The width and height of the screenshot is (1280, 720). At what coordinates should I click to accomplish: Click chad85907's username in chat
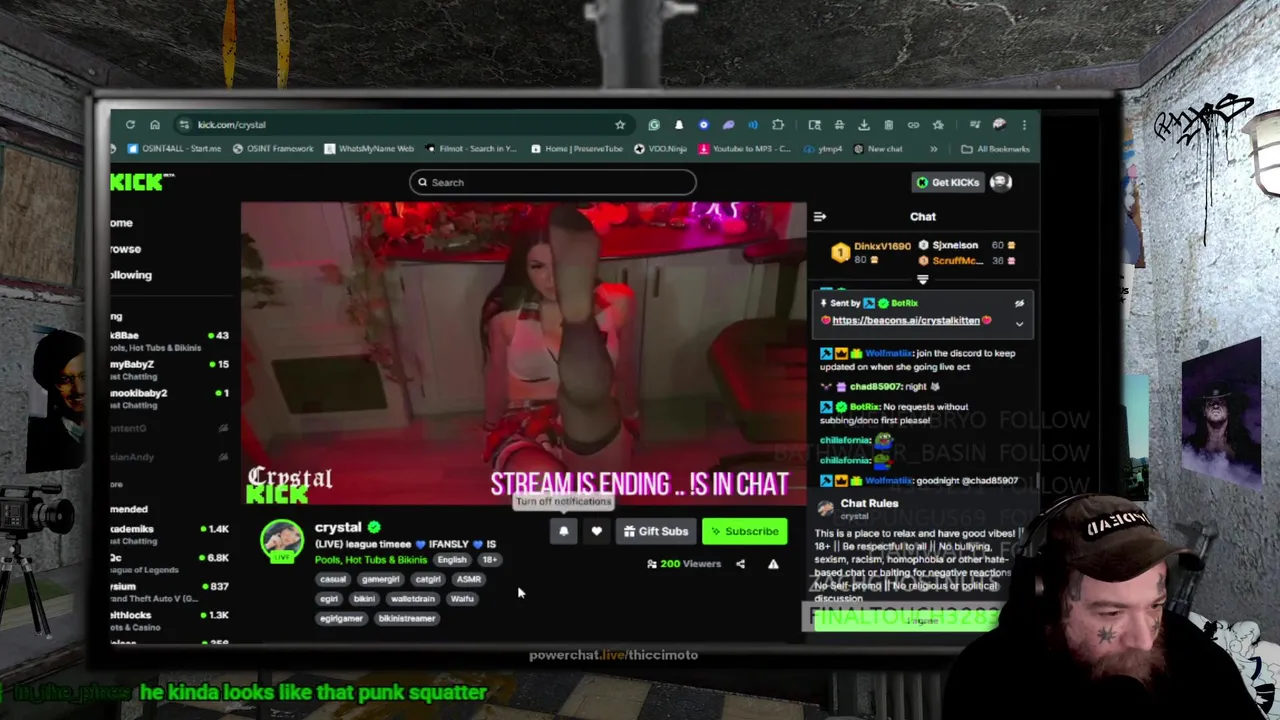pos(876,387)
